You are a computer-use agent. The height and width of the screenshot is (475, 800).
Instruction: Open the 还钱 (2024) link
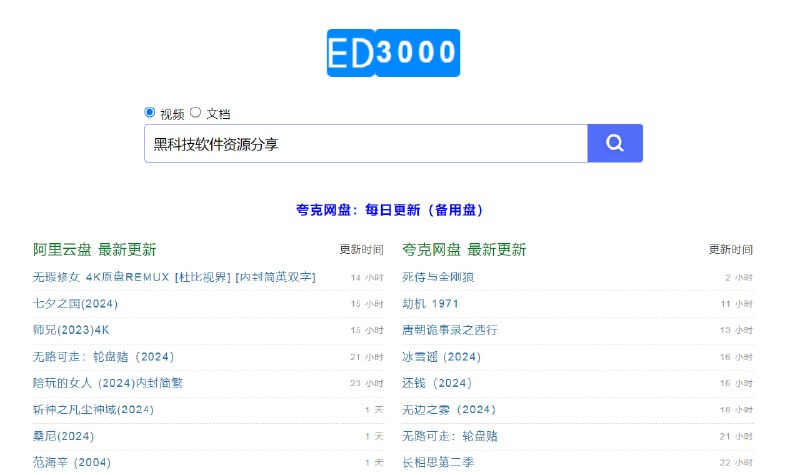[436, 382]
